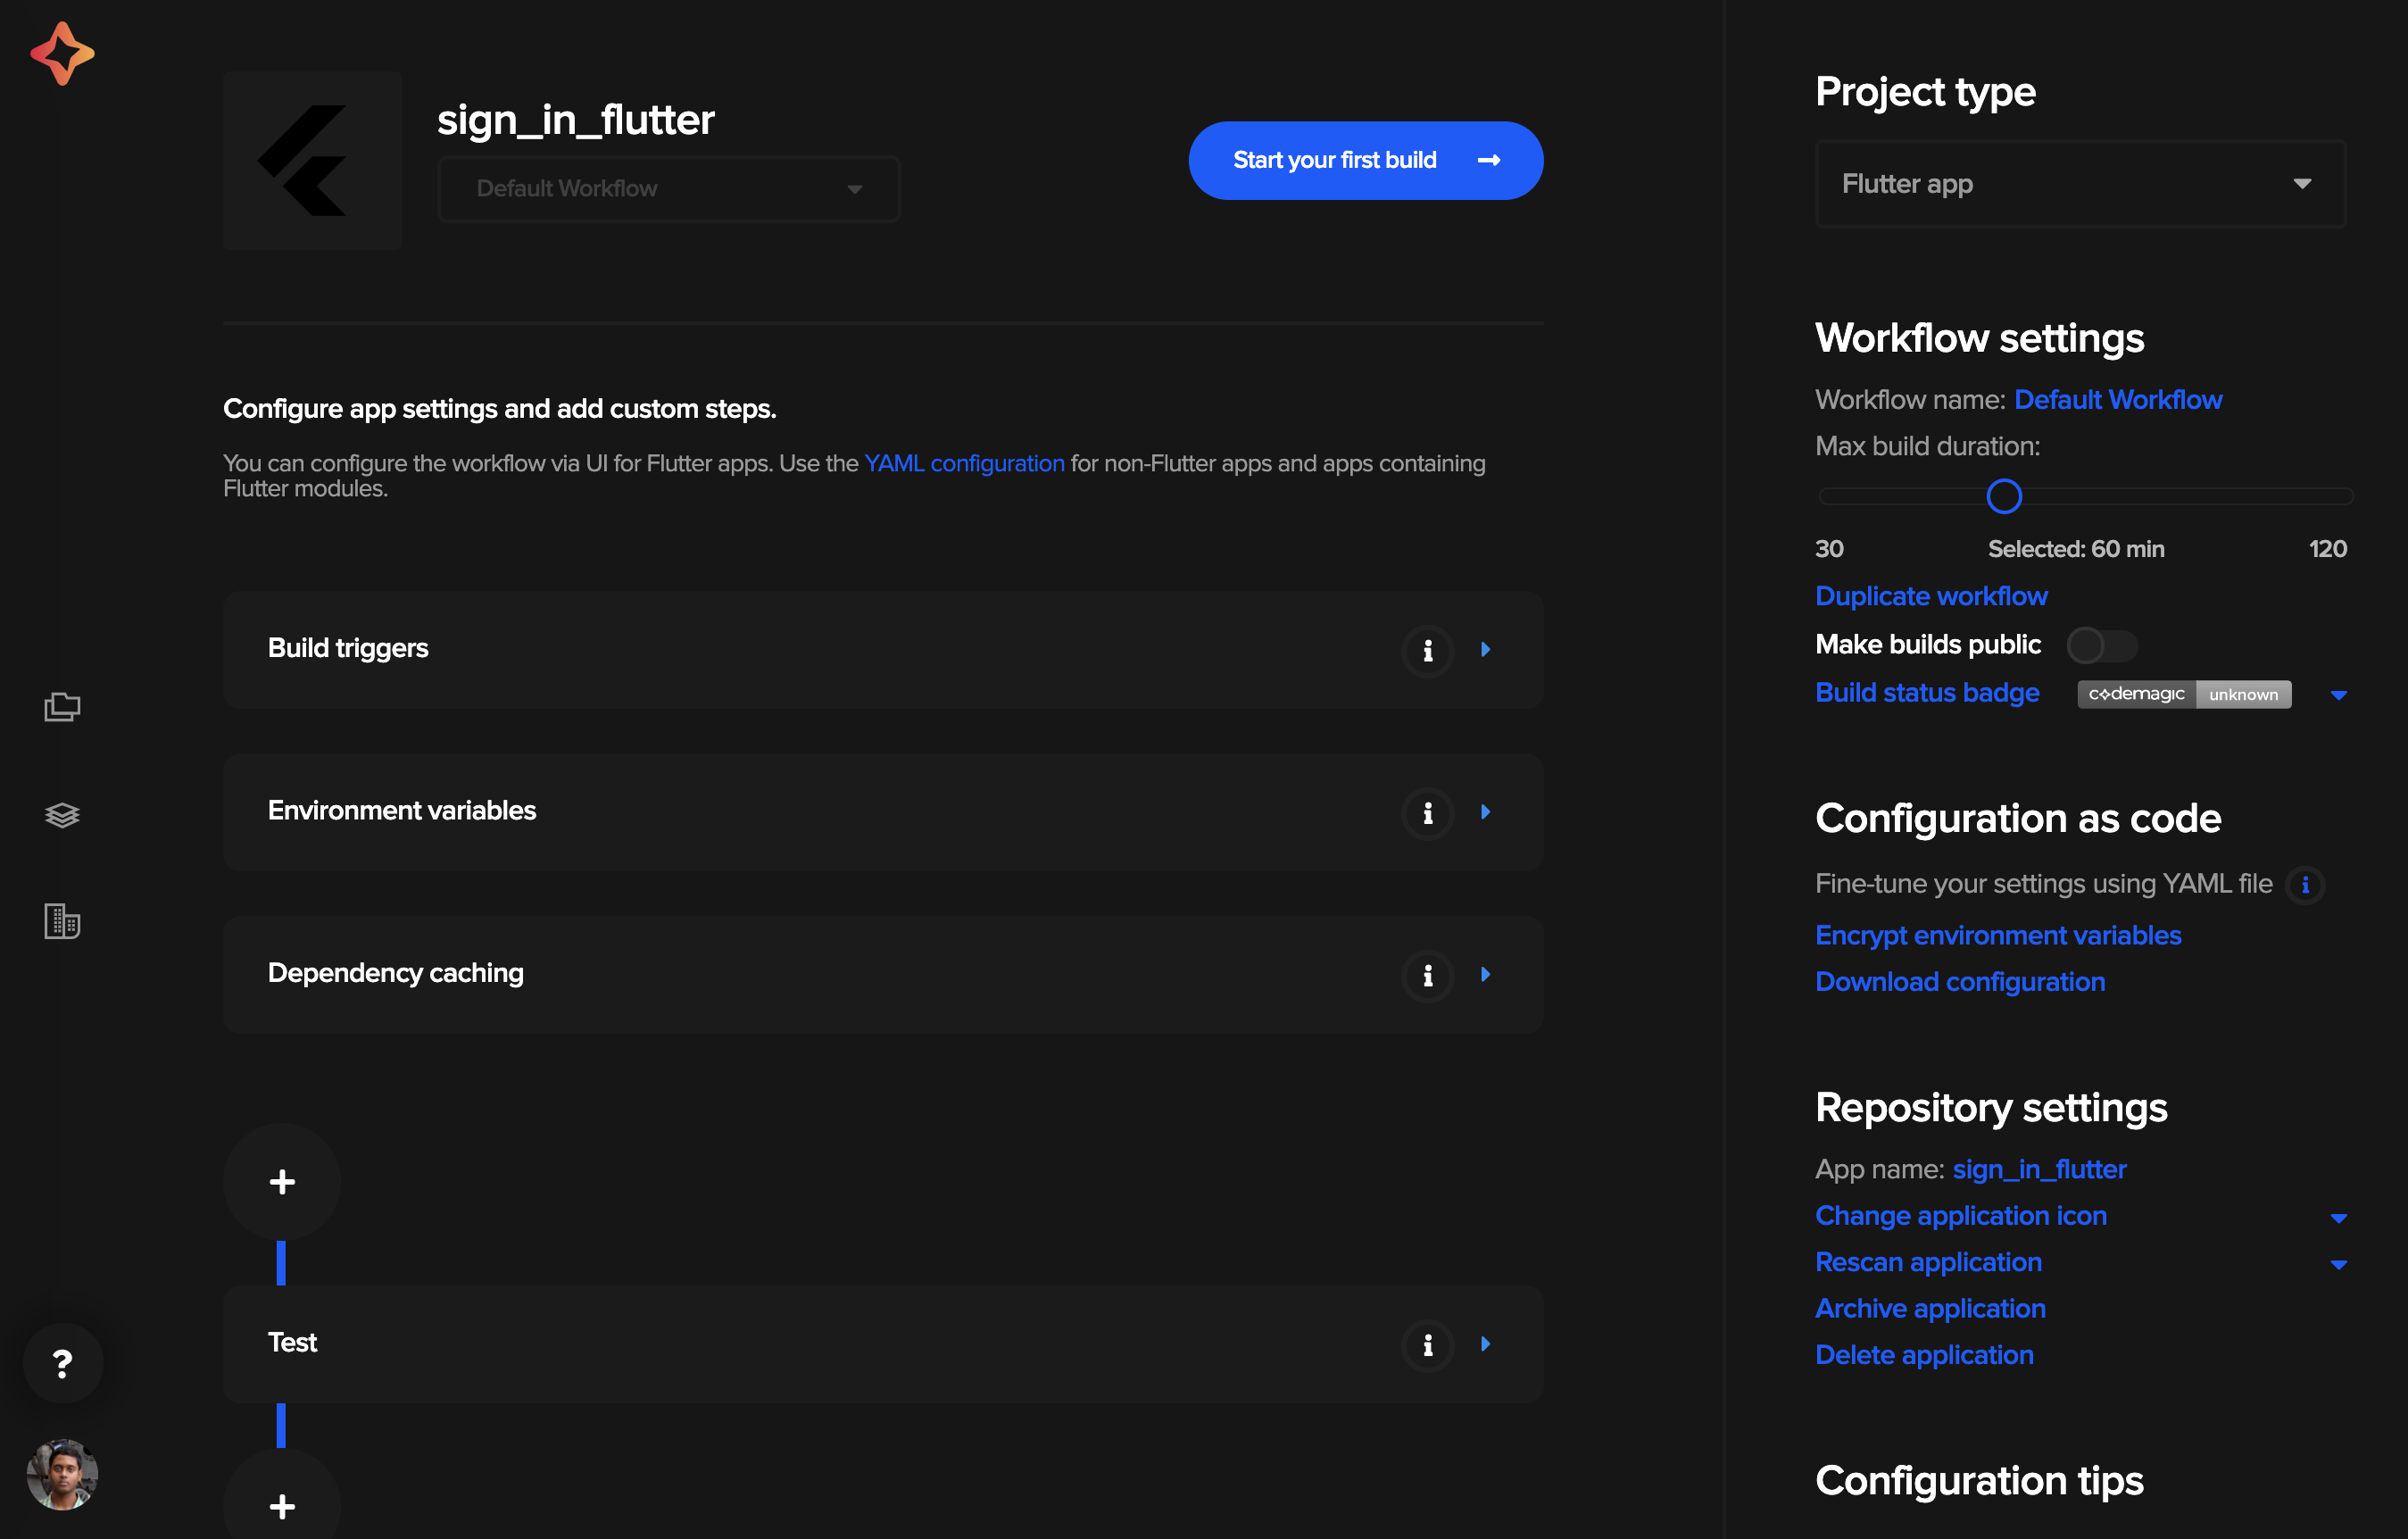Click the help question mark icon
Screen dimensions: 2408x1539
62,1361
